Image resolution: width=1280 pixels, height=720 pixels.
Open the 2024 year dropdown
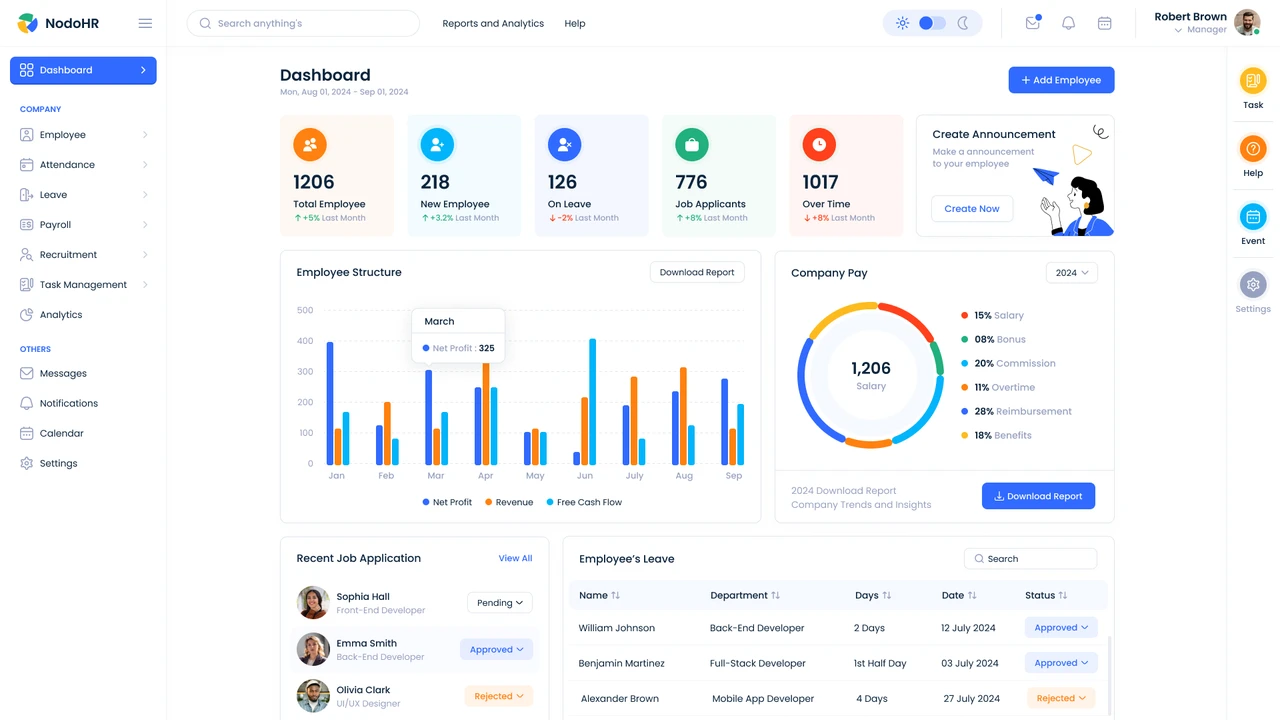pos(1072,272)
